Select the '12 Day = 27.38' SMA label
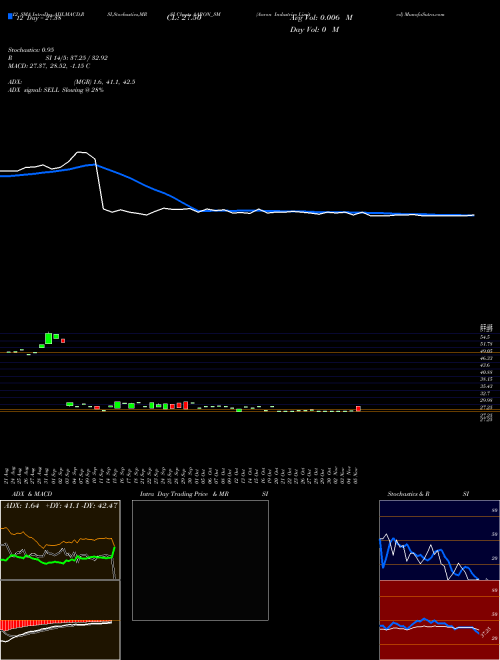500x660 pixels. pyautogui.click(x=38, y=18)
